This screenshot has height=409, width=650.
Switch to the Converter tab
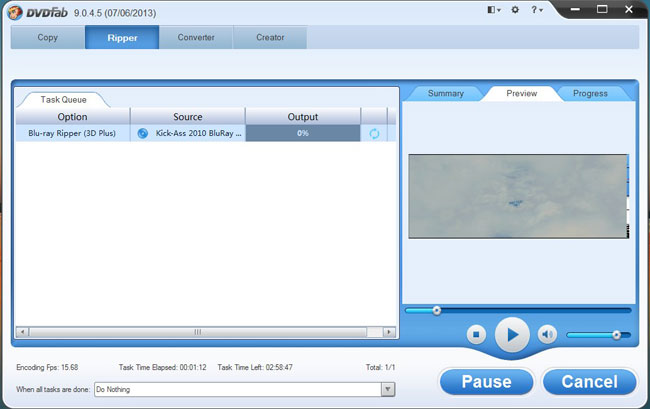196,37
